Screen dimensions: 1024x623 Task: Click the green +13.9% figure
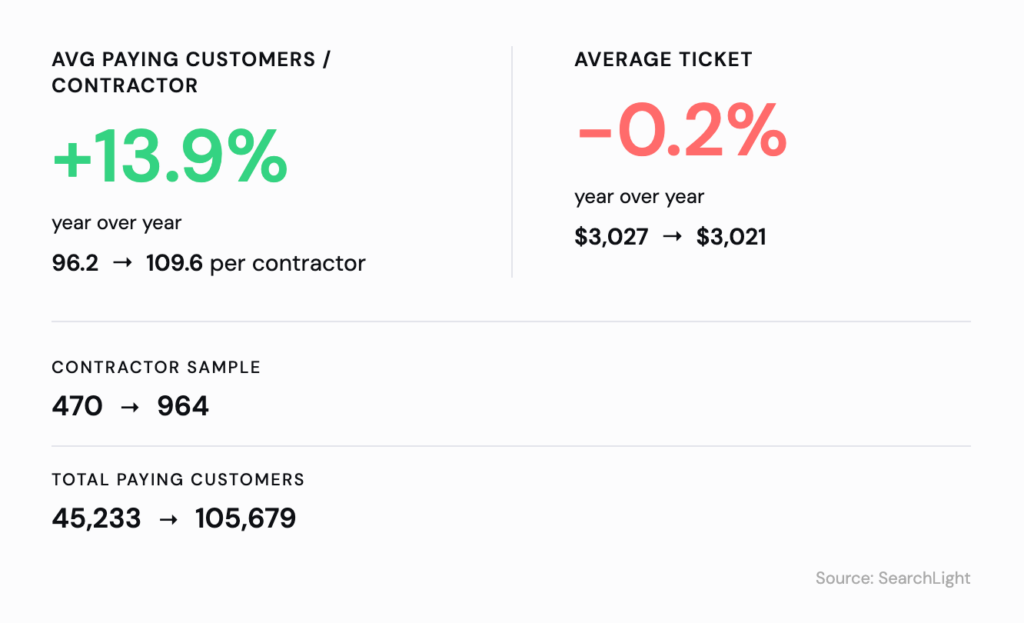170,158
